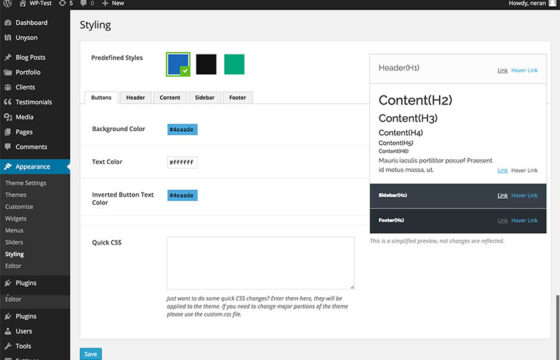Select the blue predefined style
The image size is (560, 360).
(x=178, y=64)
